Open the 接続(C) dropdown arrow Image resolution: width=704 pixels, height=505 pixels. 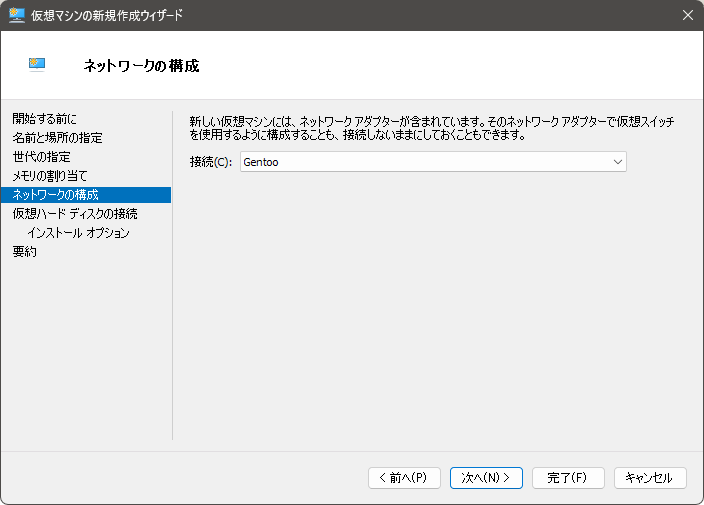618,162
